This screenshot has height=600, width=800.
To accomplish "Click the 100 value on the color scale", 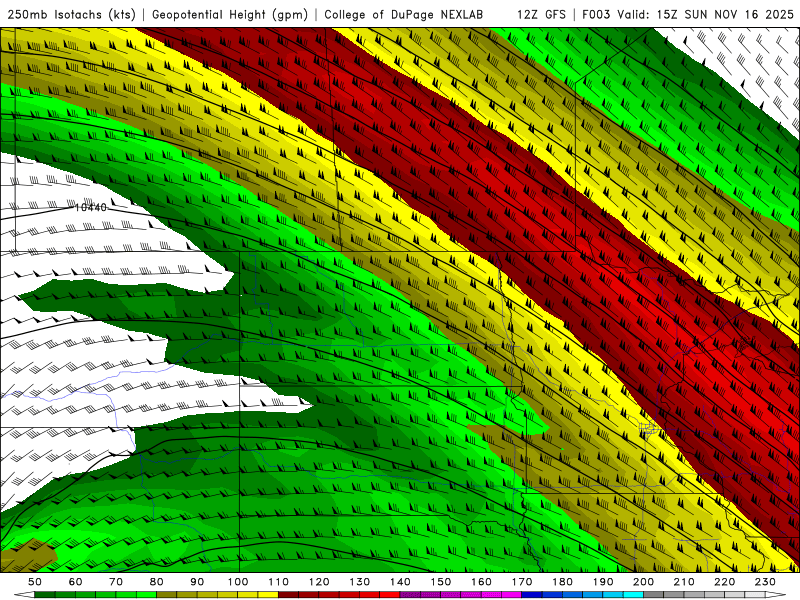I will [x=238, y=582].
